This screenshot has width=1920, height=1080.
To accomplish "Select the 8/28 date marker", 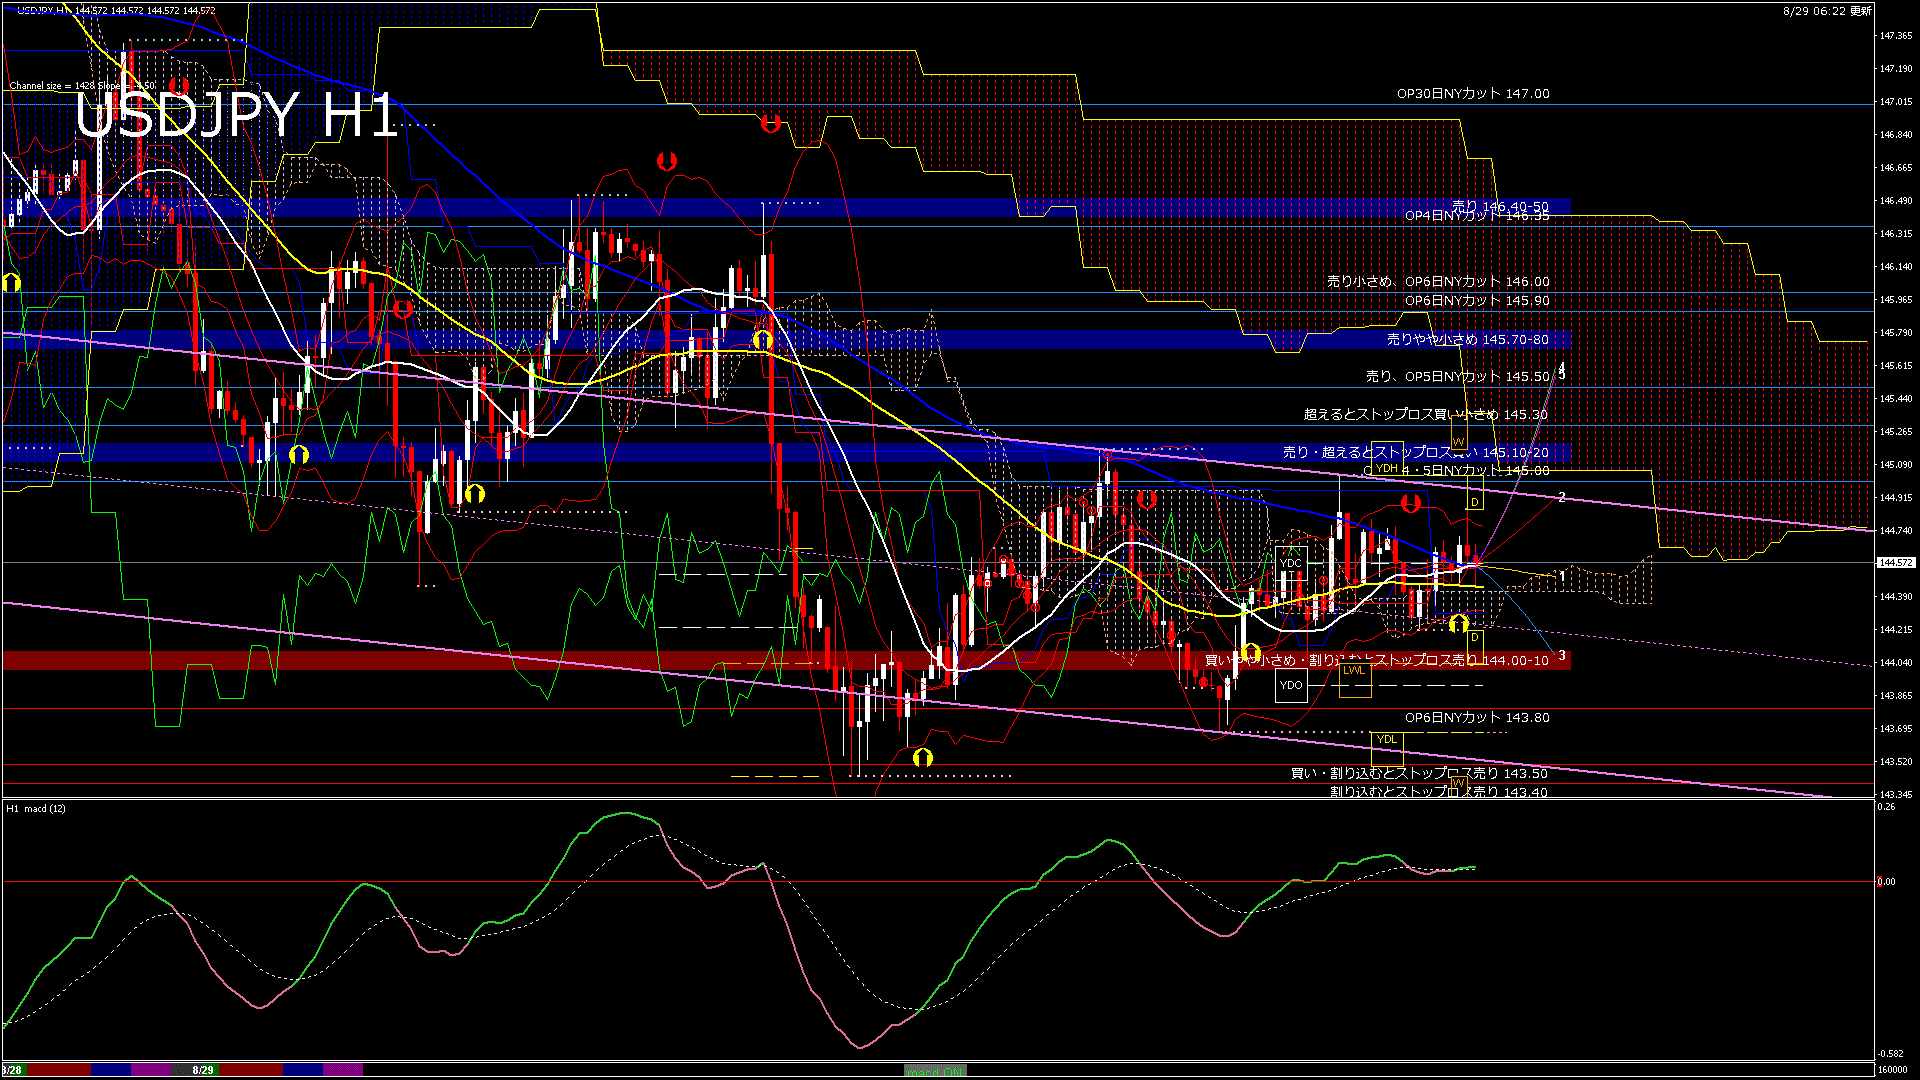I will [12, 1070].
